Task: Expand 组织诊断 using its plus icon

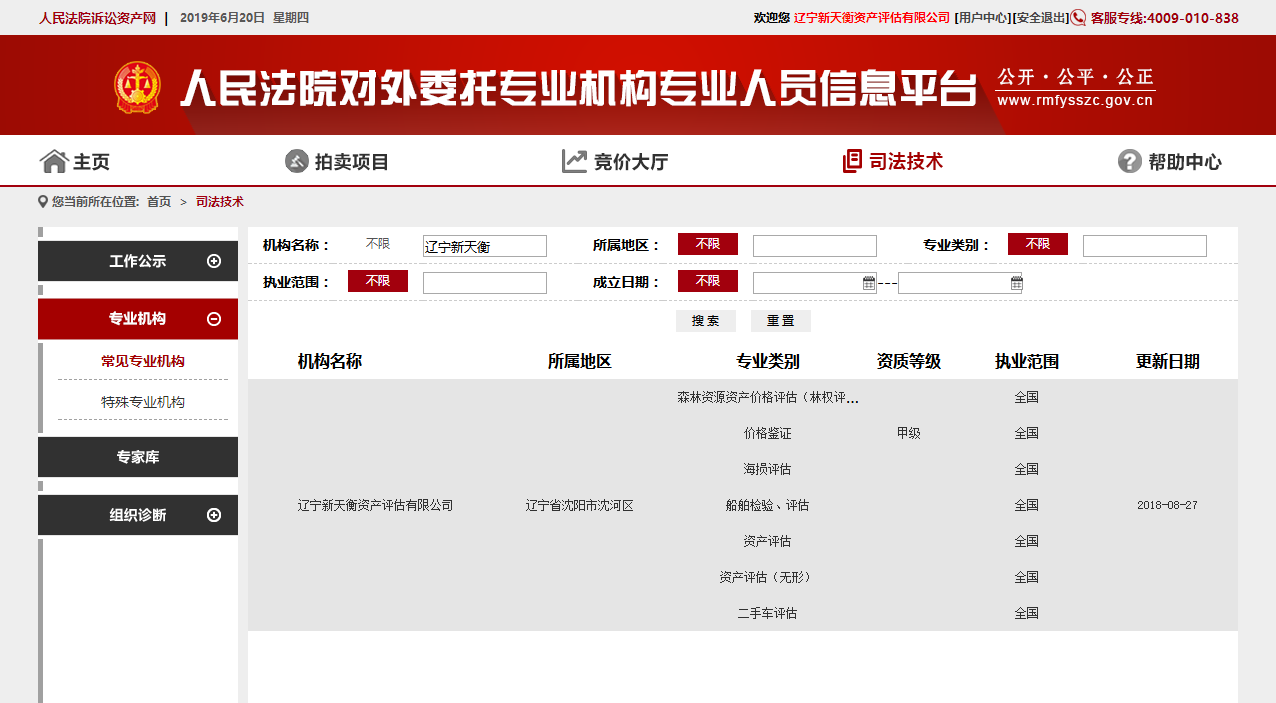Action: pos(214,515)
